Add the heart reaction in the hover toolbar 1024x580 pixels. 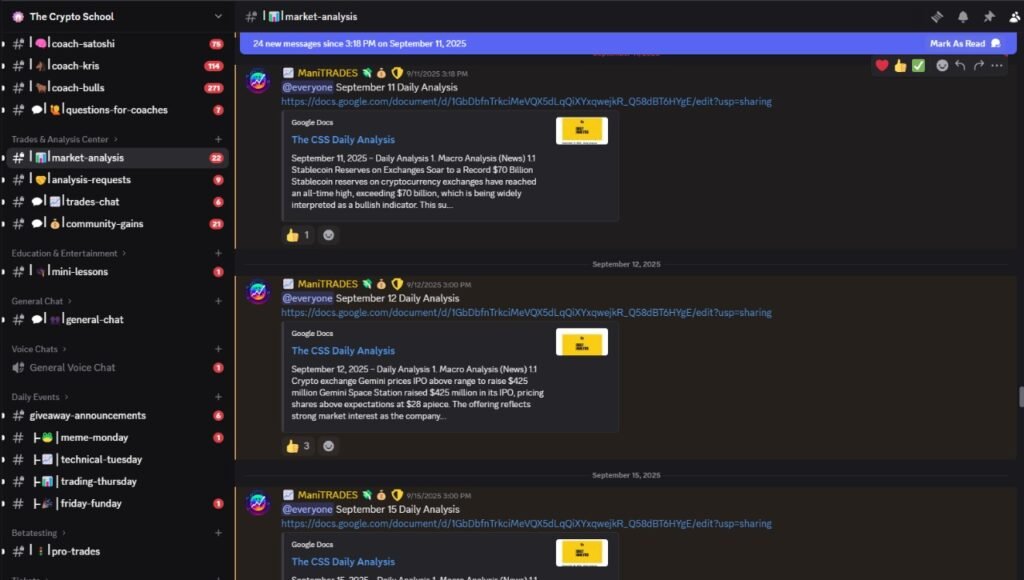882,65
